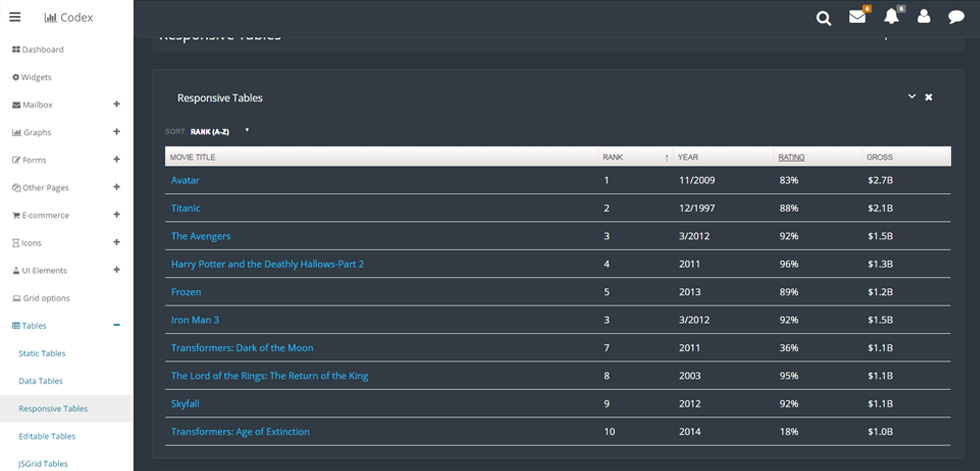The width and height of the screenshot is (980, 471).
Task: Open the Titanic movie link
Action: [x=186, y=208]
